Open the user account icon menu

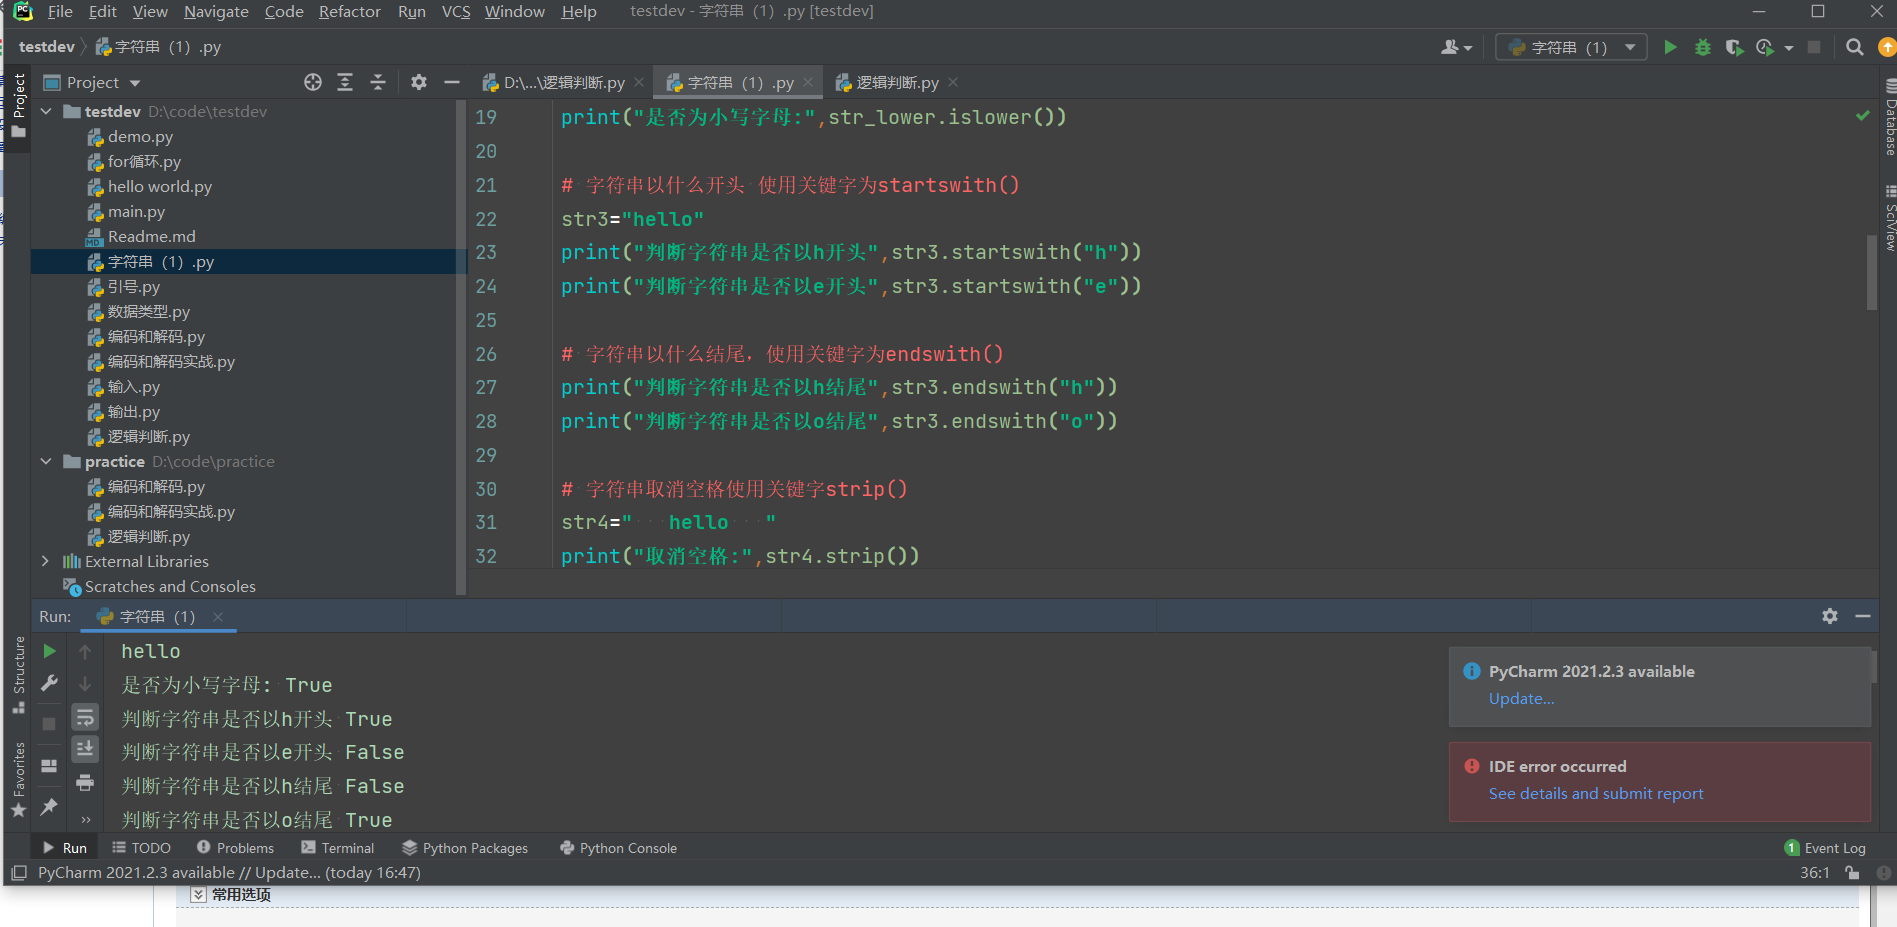1456,47
